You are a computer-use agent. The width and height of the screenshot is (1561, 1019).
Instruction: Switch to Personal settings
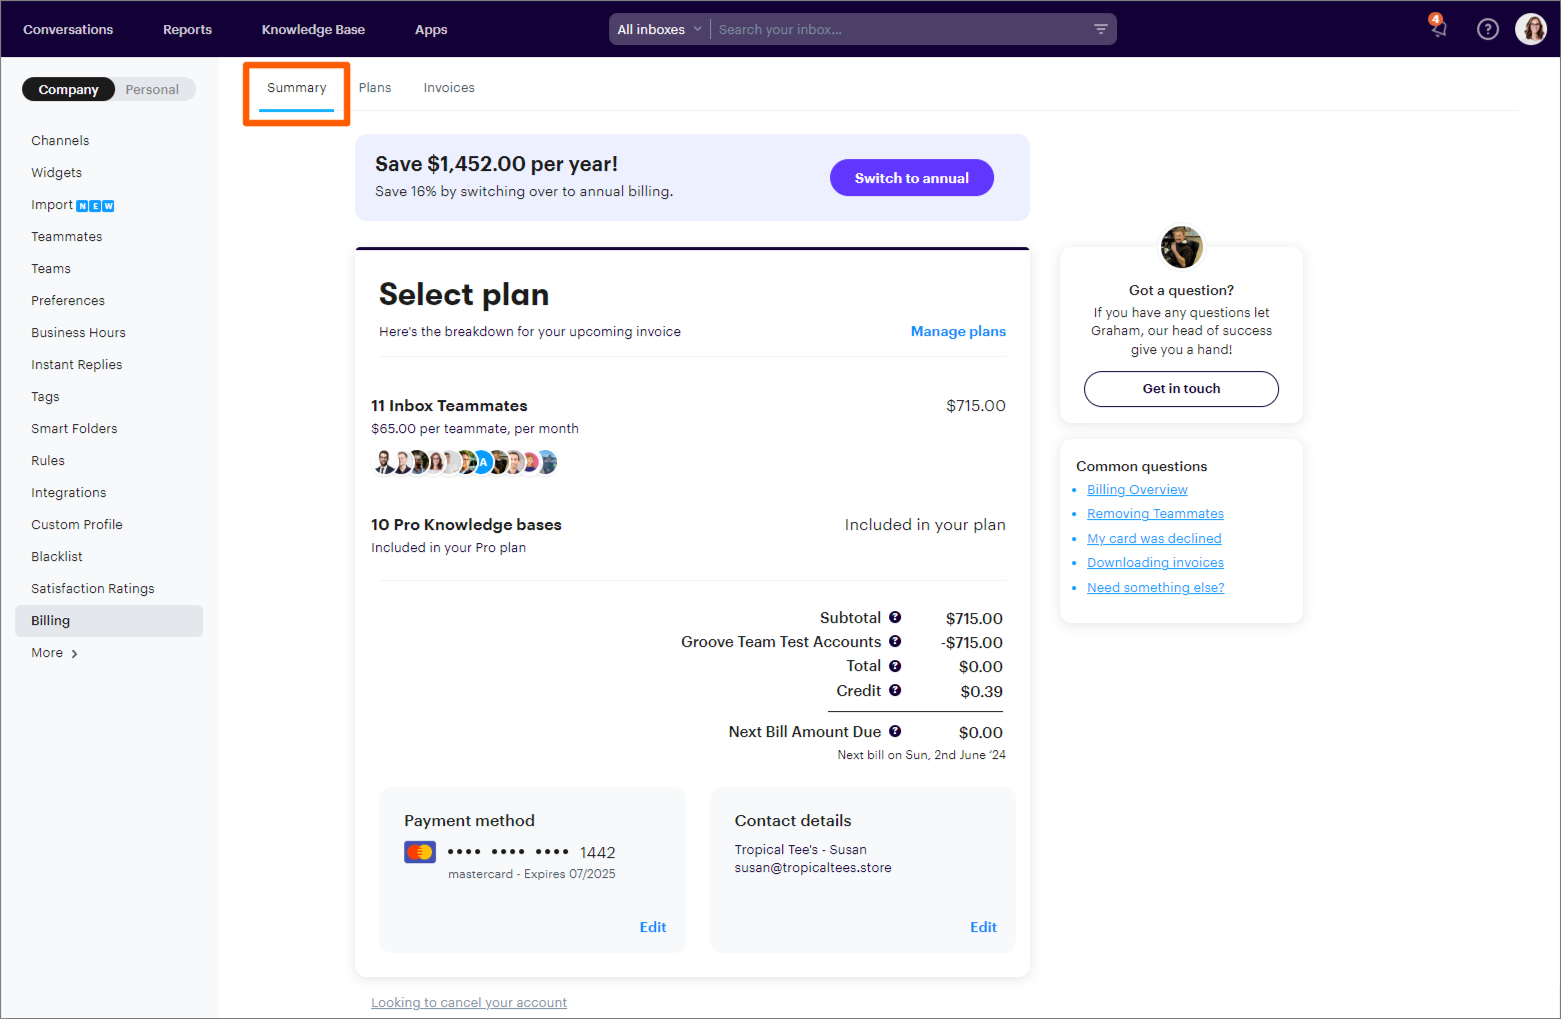pyautogui.click(x=152, y=89)
